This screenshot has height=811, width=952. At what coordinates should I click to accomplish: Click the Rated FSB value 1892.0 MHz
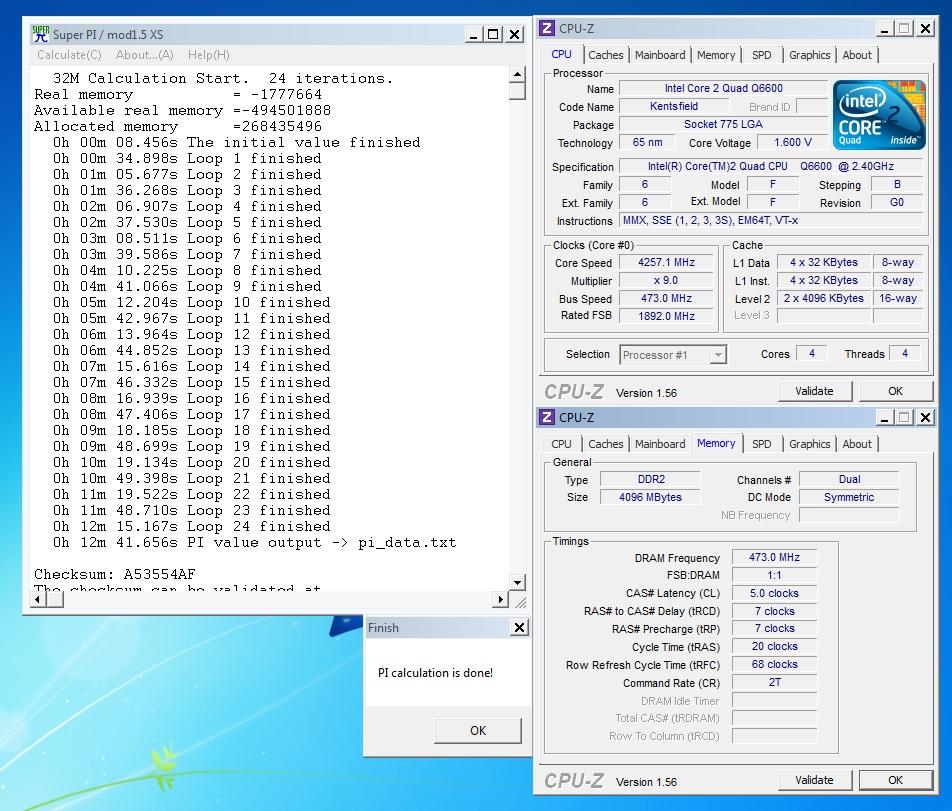pyautogui.click(x=667, y=316)
